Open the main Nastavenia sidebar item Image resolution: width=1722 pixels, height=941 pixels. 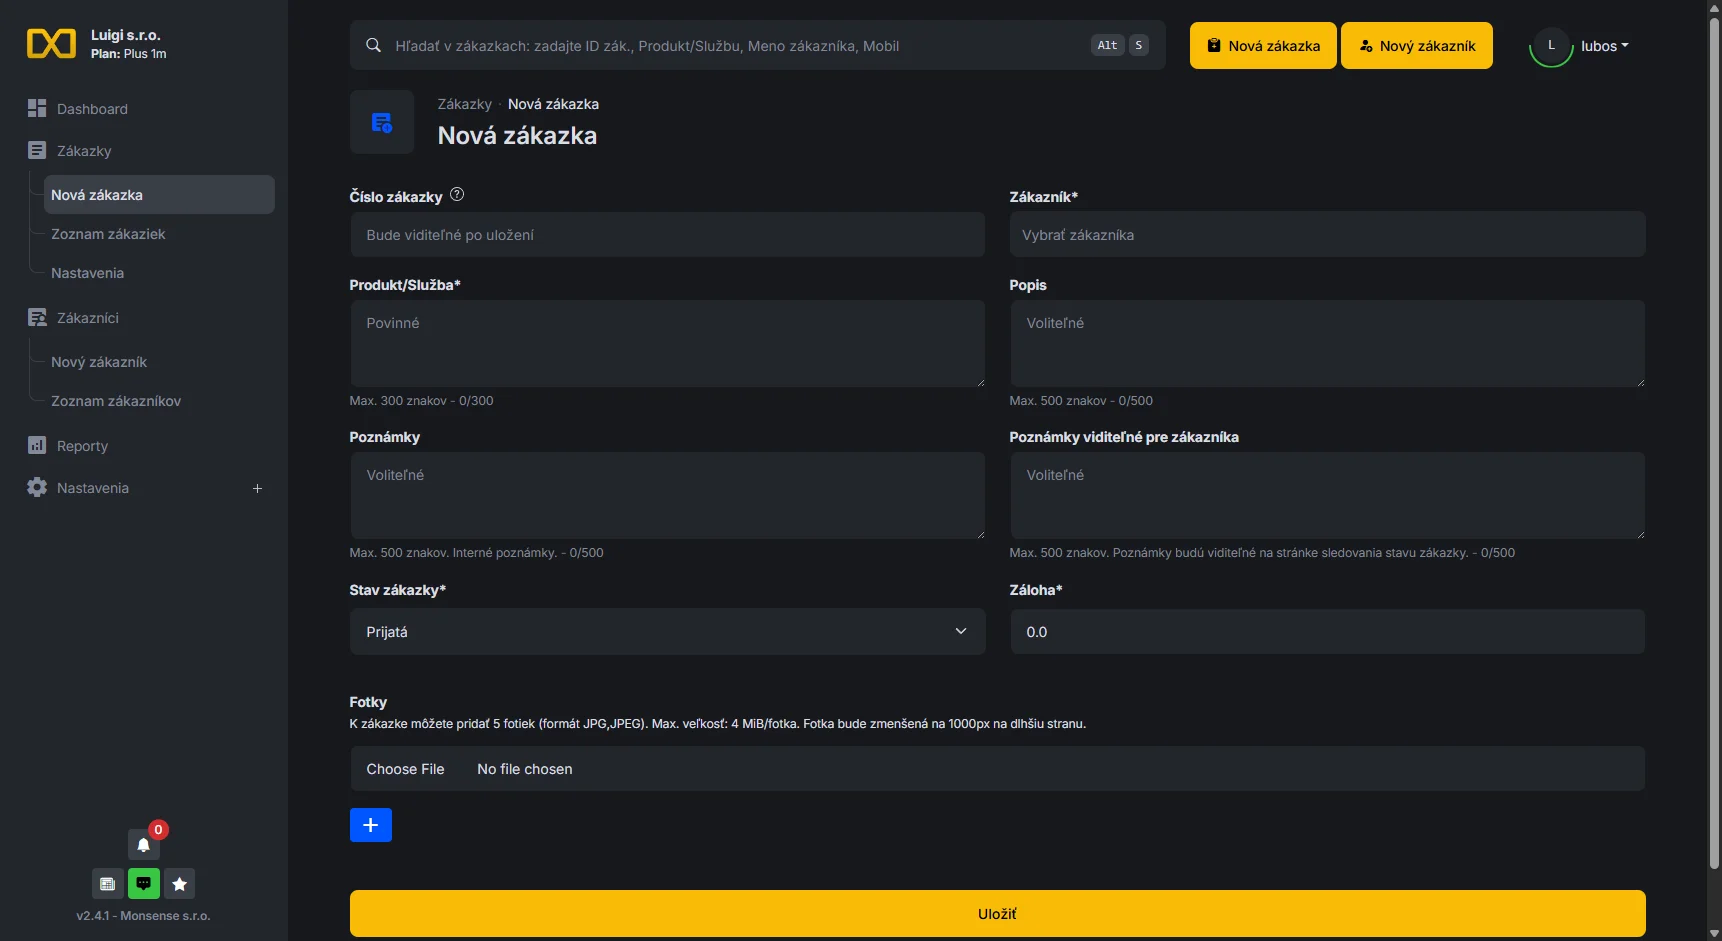point(92,488)
